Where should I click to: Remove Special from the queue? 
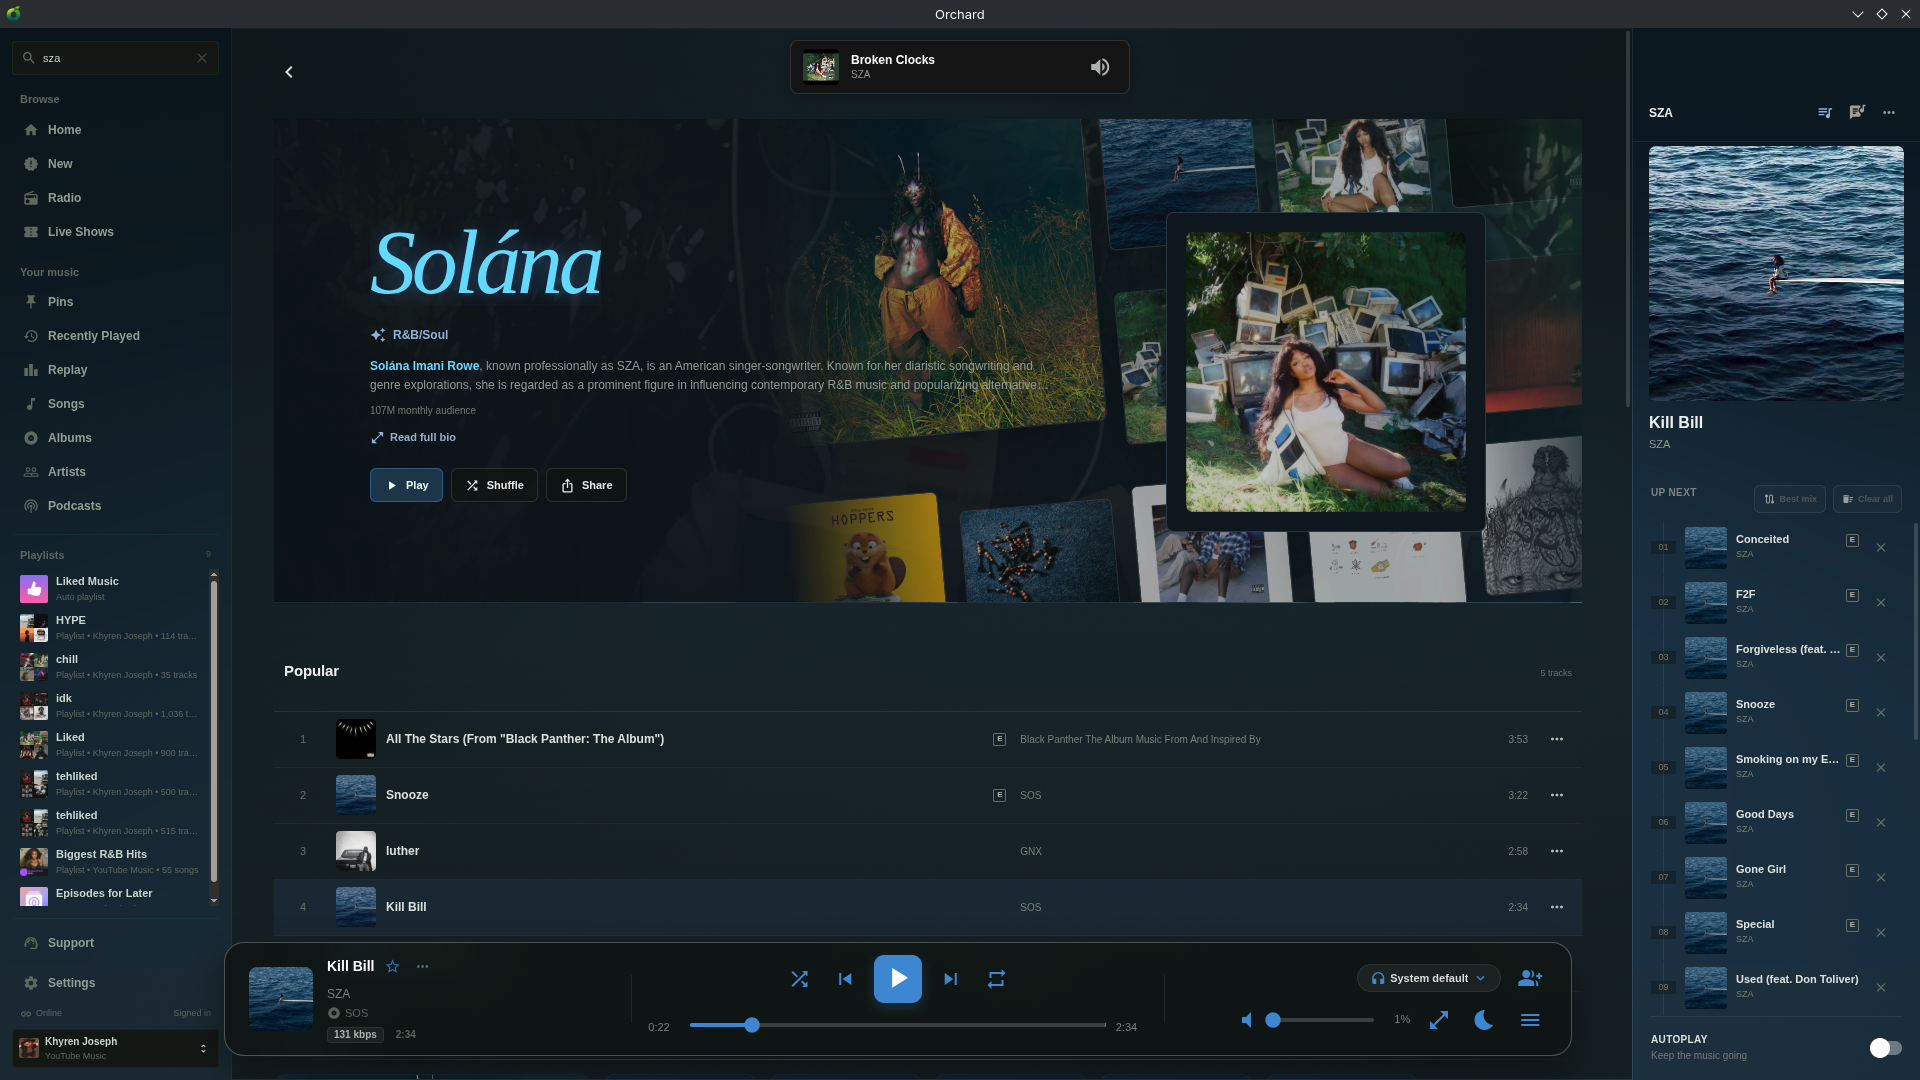click(1881, 933)
